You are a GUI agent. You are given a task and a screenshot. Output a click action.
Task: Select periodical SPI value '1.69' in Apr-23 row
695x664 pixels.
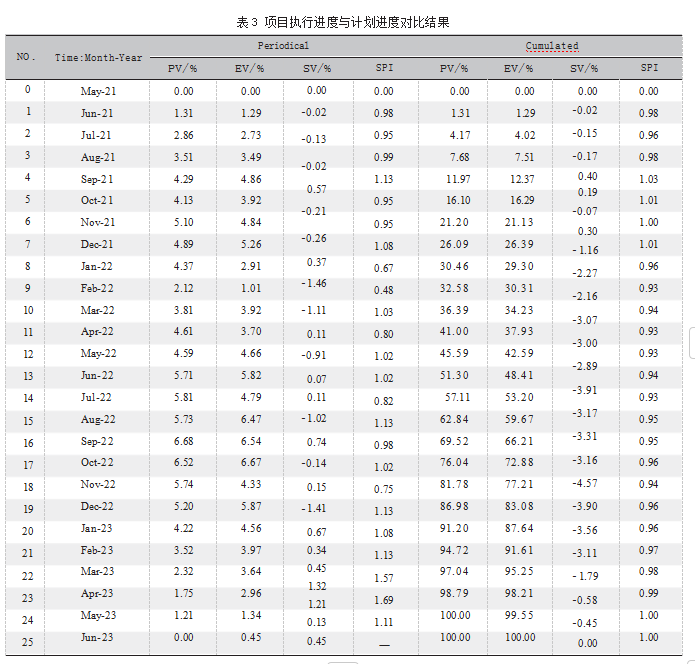pyautogui.click(x=383, y=600)
